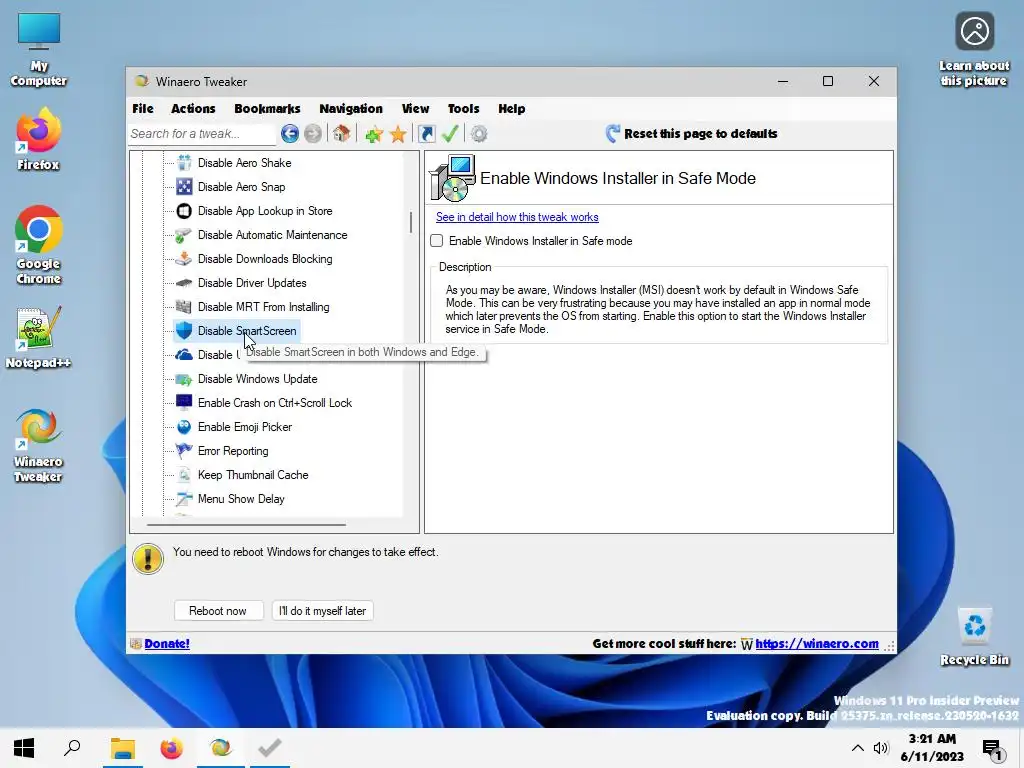The height and width of the screenshot is (768, 1024).
Task: Click the Search for a tweak field
Action: 202,134
